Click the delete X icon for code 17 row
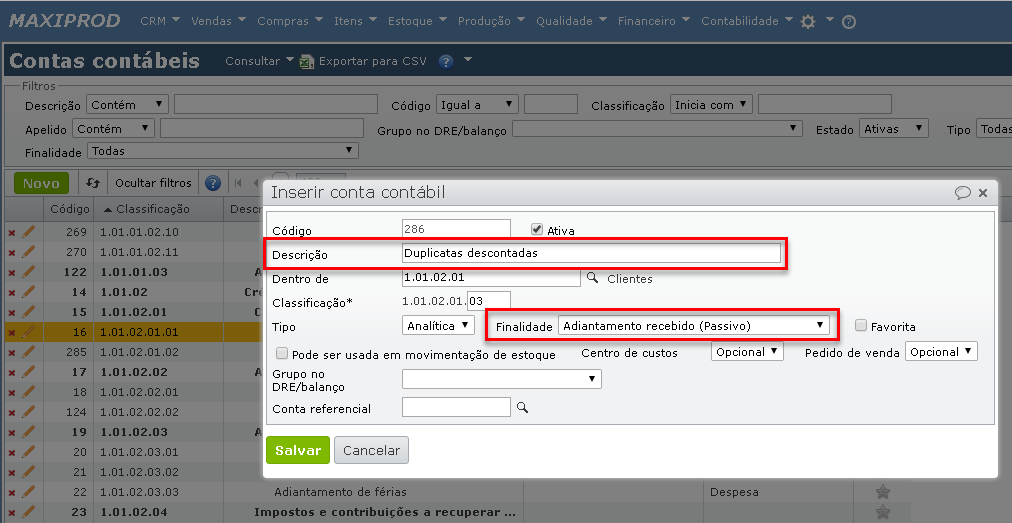The width and height of the screenshot is (1012, 523). pyautogui.click(x=11, y=373)
